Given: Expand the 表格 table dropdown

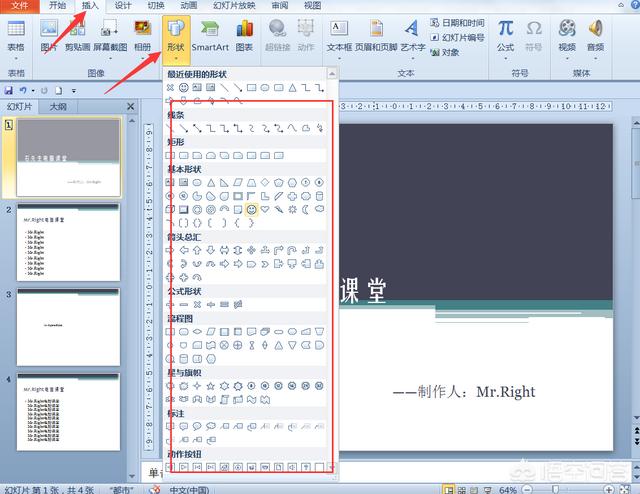Looking at the screenshot, I should 16,58.
